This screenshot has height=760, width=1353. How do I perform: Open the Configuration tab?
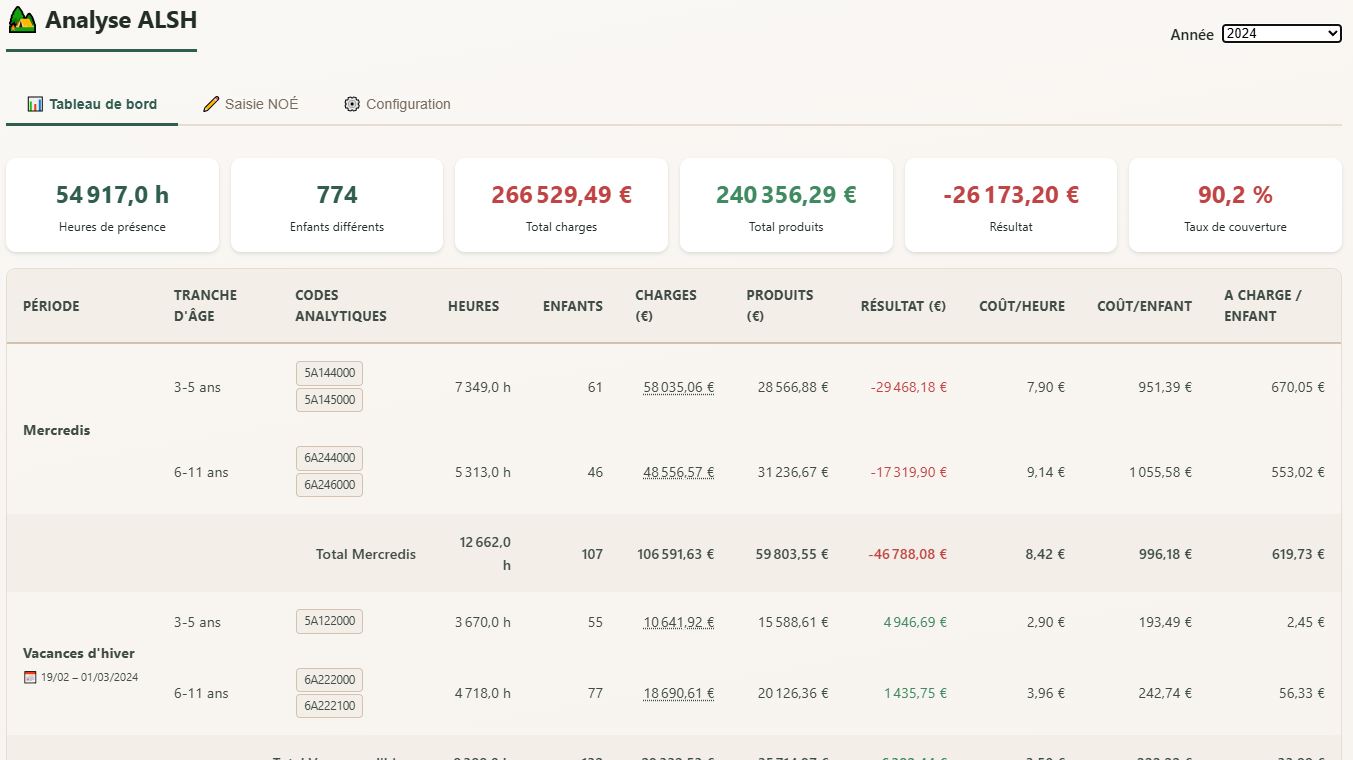[397, 104]
